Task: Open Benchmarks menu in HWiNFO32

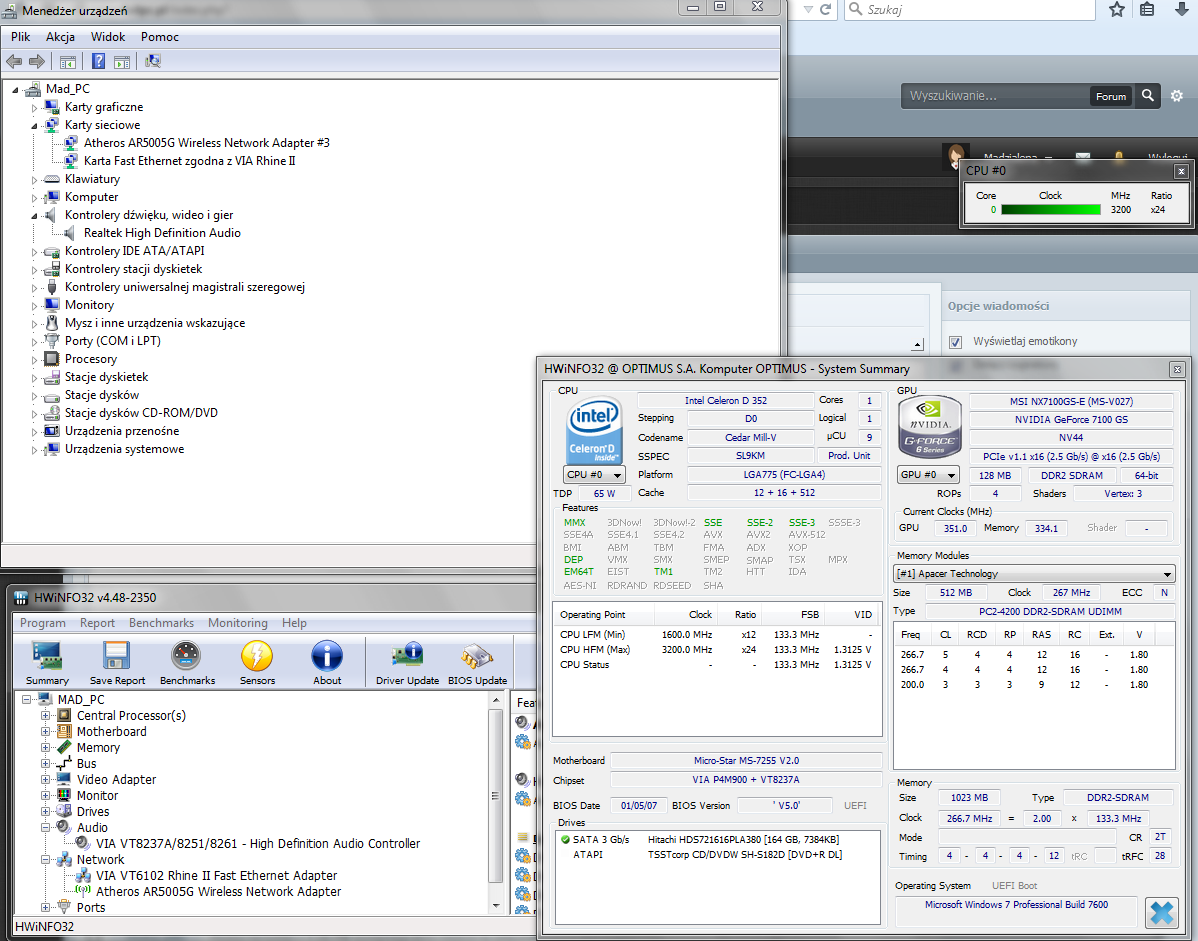Action: [161, 622]
